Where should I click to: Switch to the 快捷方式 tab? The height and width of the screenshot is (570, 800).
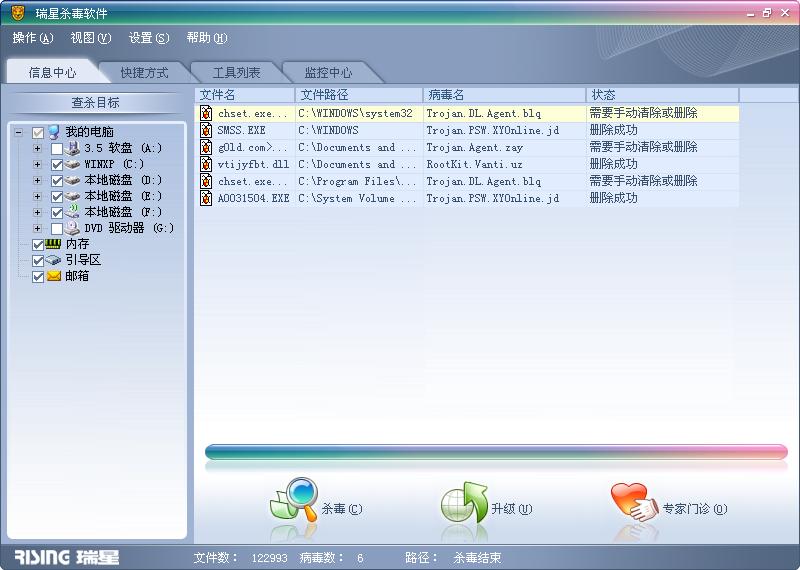(144, 72)
